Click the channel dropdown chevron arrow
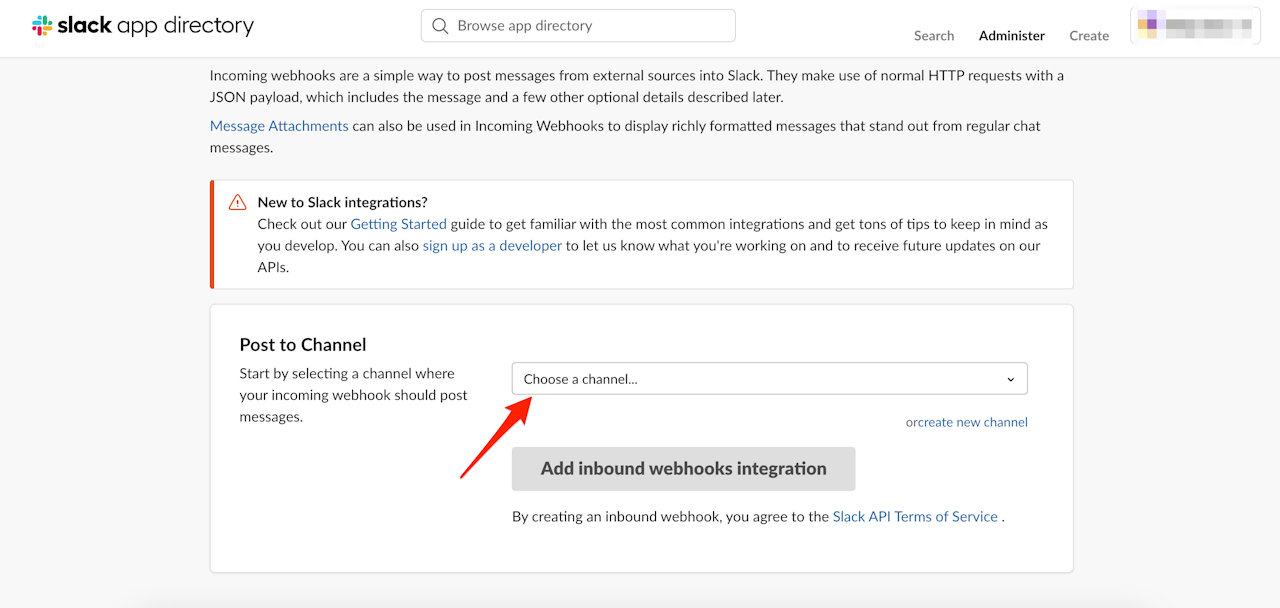This screenshot has width=1280, height=608. (x=1010, y=379)
